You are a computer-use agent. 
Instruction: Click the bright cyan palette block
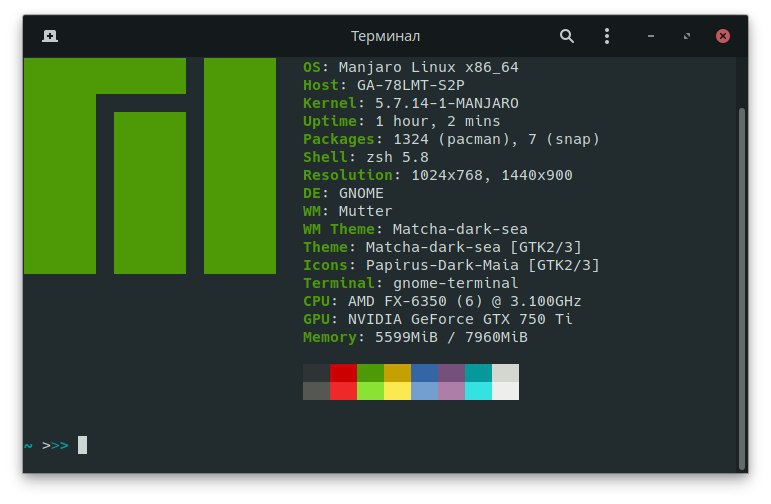478,391
